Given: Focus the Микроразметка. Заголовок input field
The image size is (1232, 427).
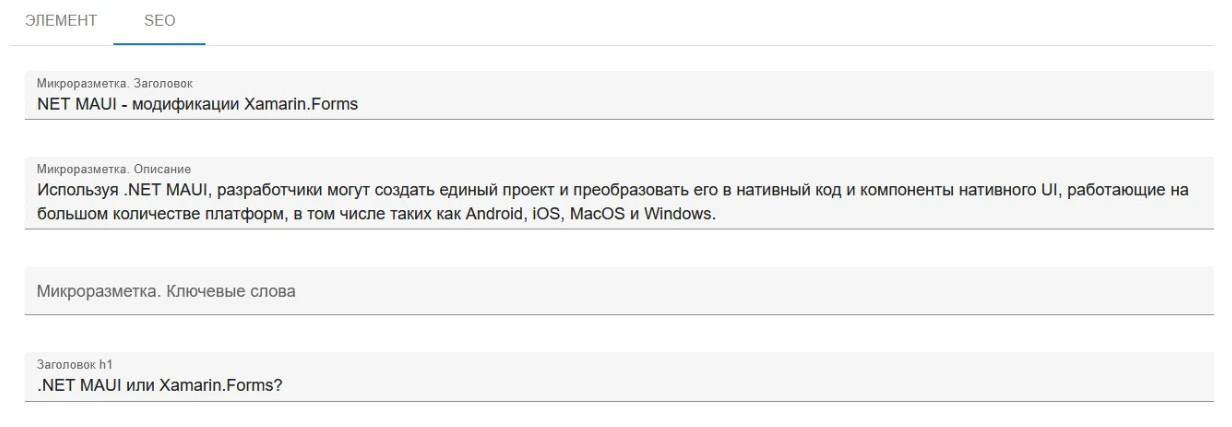Looking at the screenshot, I should pyautogui.click(x=700, y=106).
